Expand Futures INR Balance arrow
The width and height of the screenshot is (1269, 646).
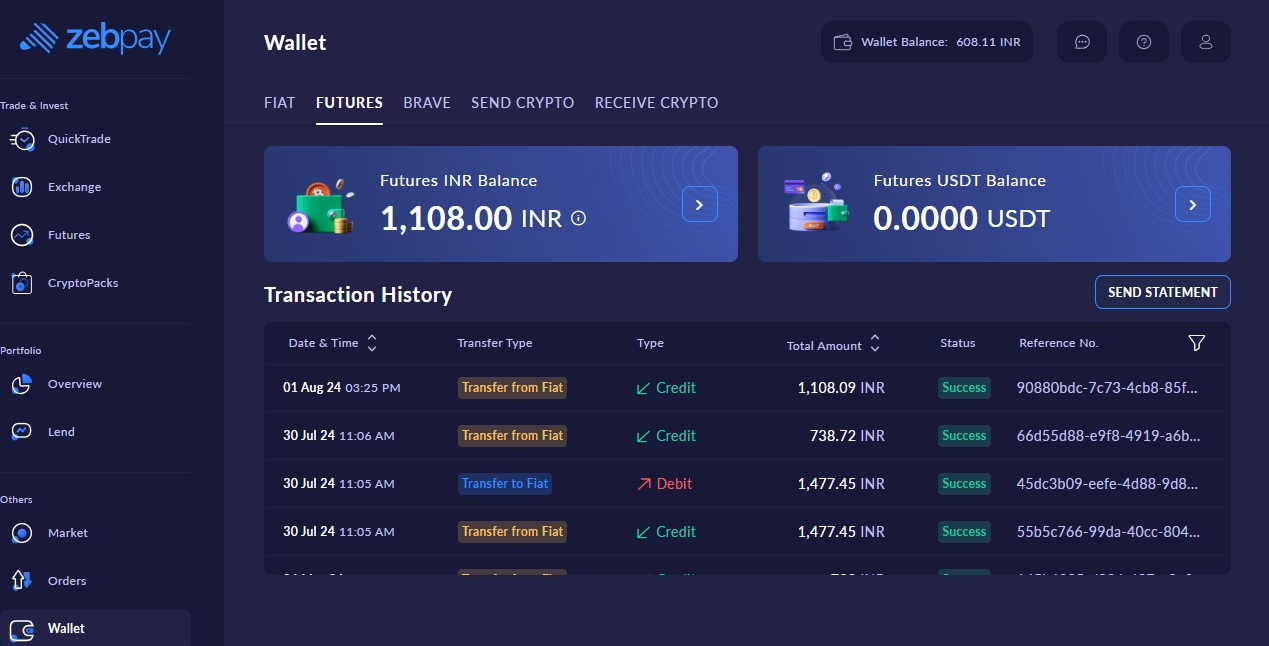click(700, 204)
